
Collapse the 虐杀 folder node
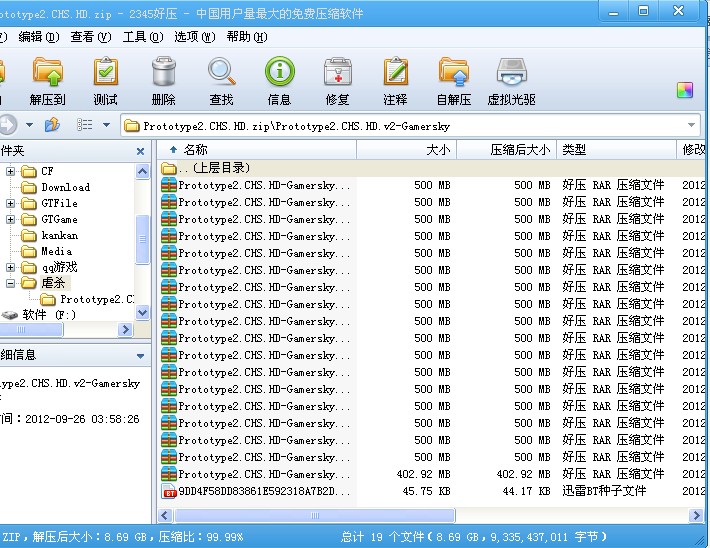pyautogui.click(x=10, y=284)
